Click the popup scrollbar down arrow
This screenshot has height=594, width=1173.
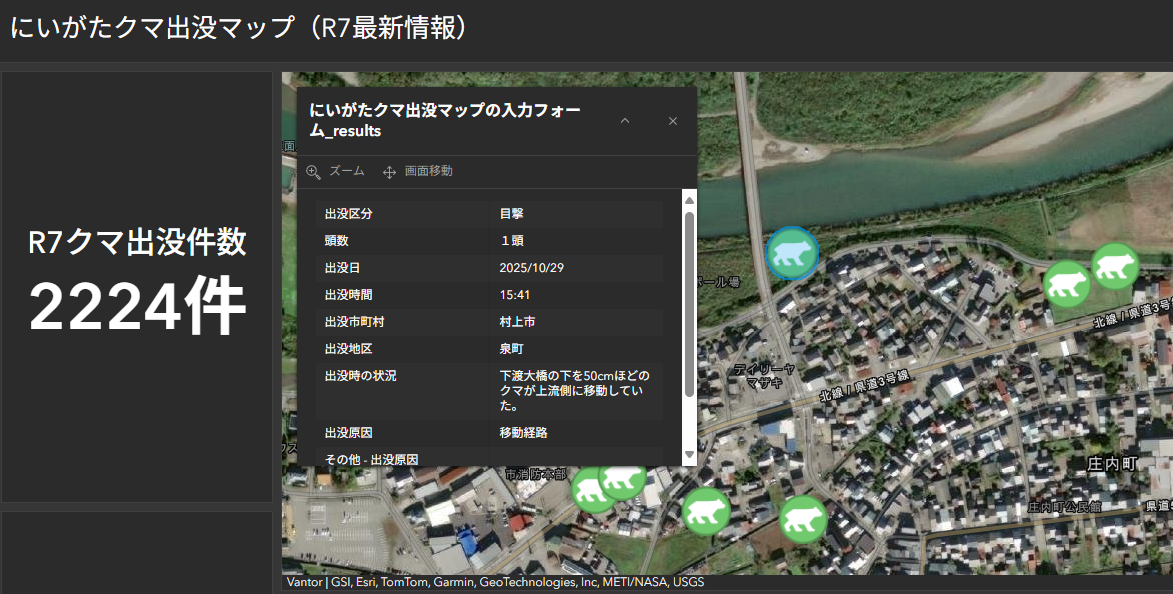click(x=688, y=455)
